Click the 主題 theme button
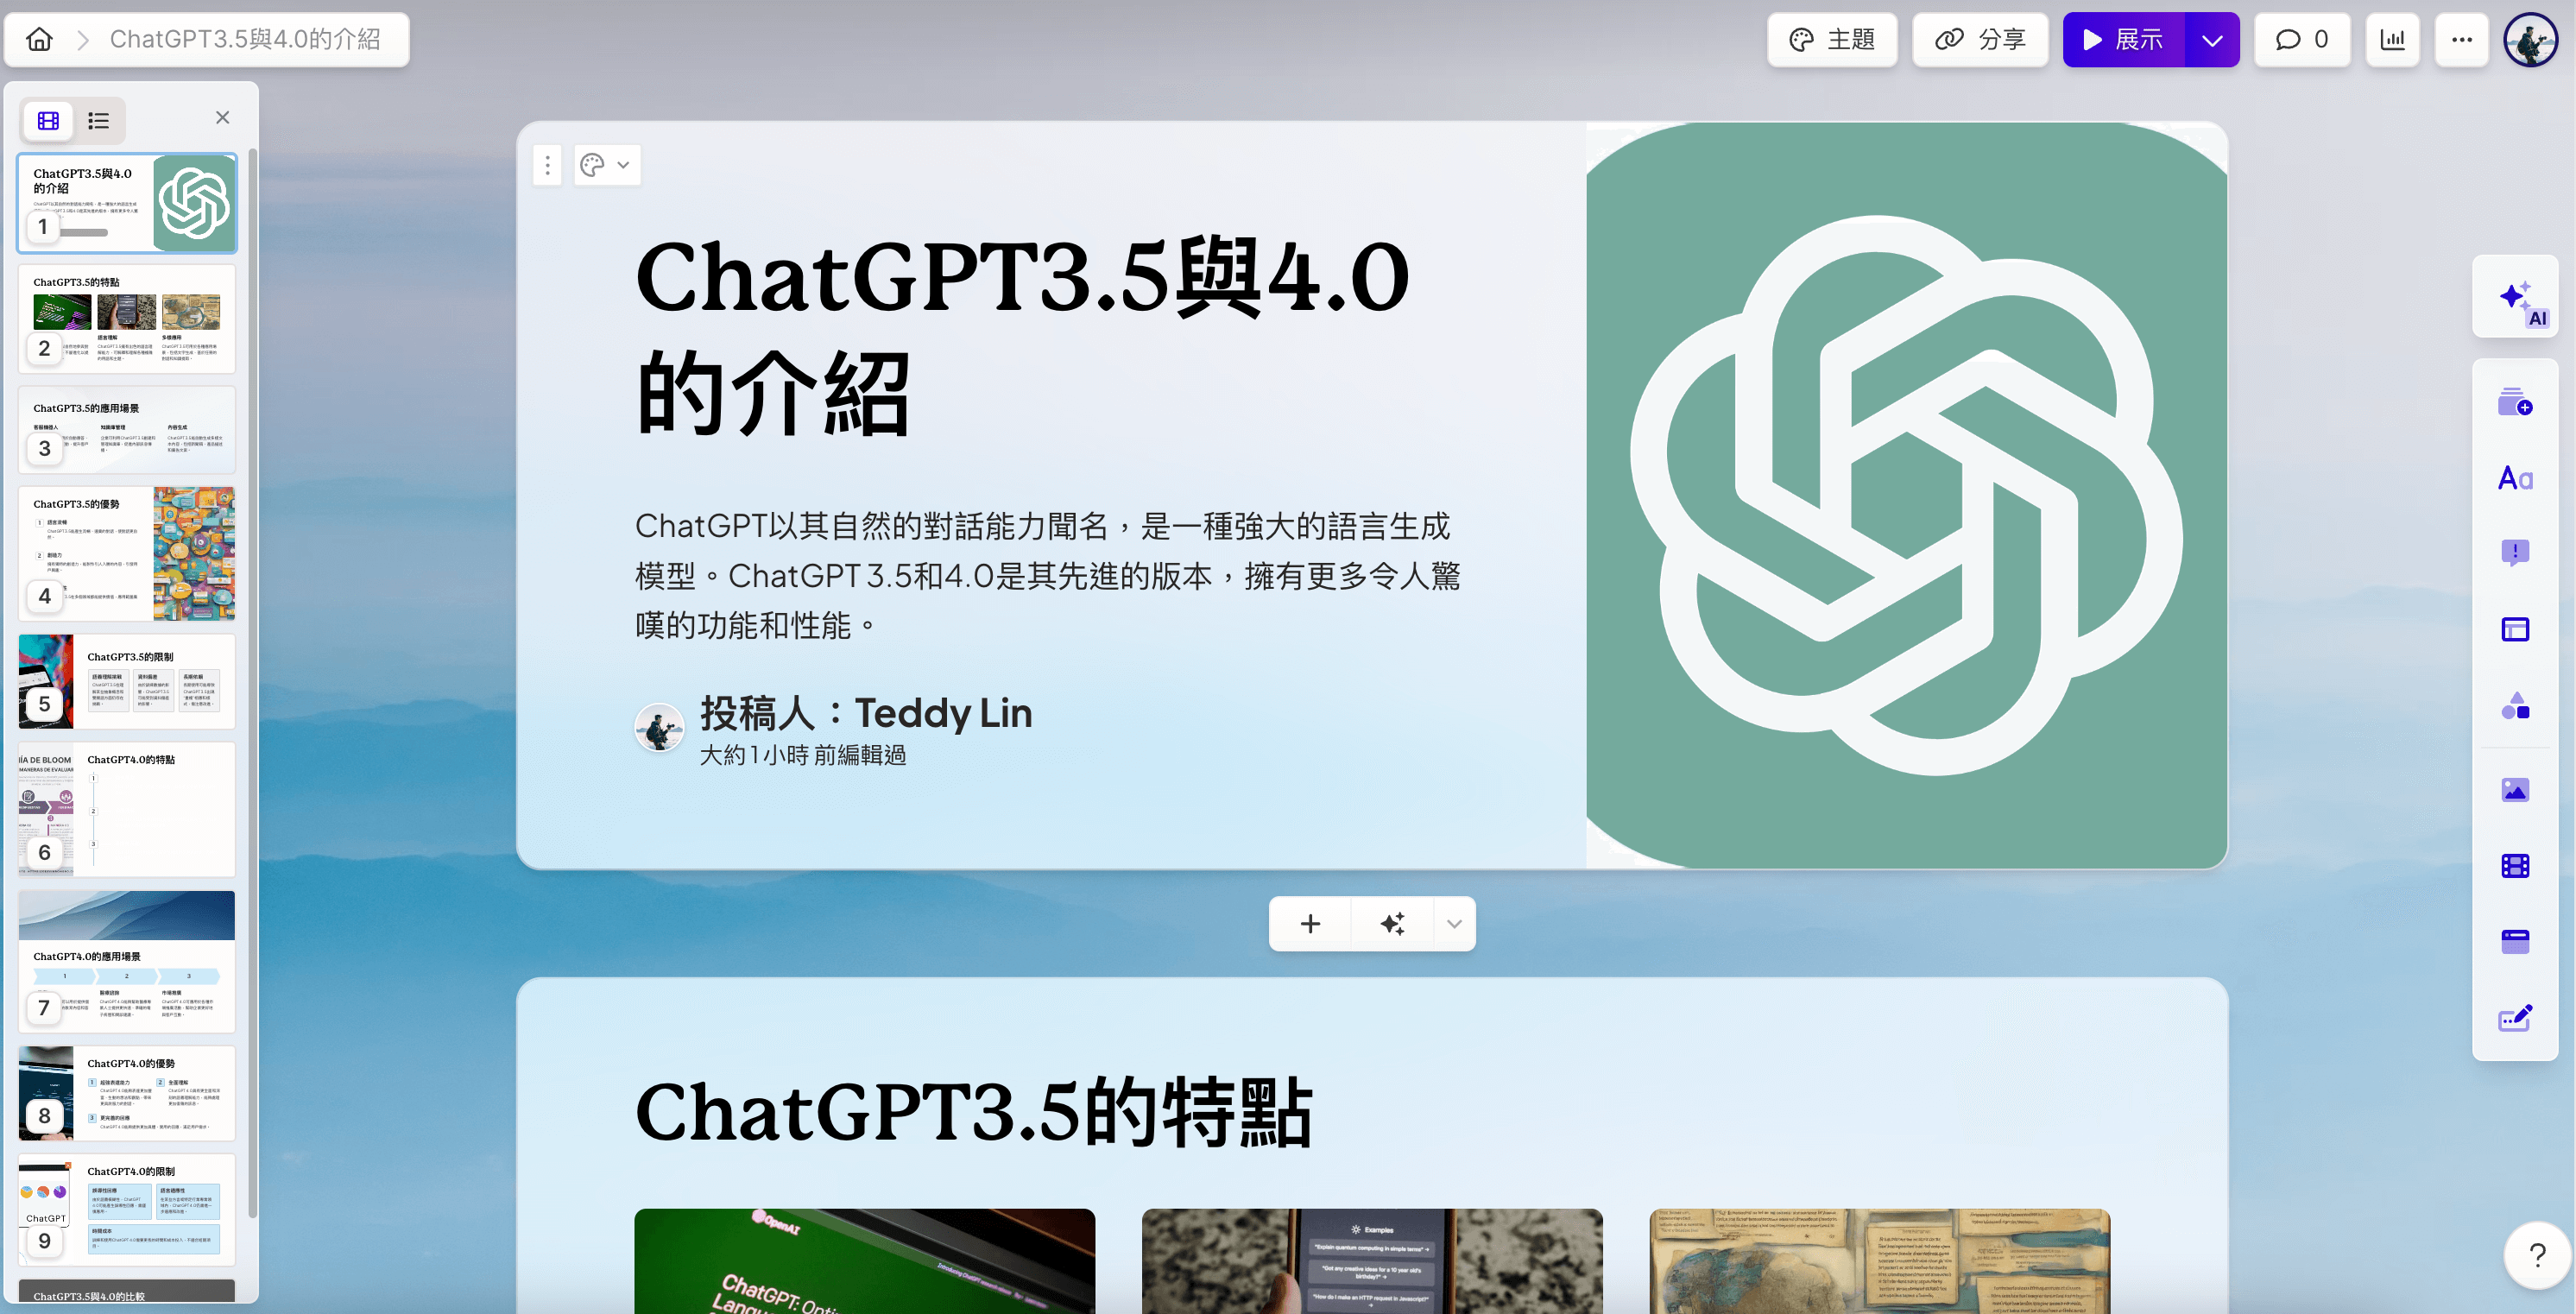Image resolution: width=2576 pixels, height=1314 pixels. pos(1831,40)
